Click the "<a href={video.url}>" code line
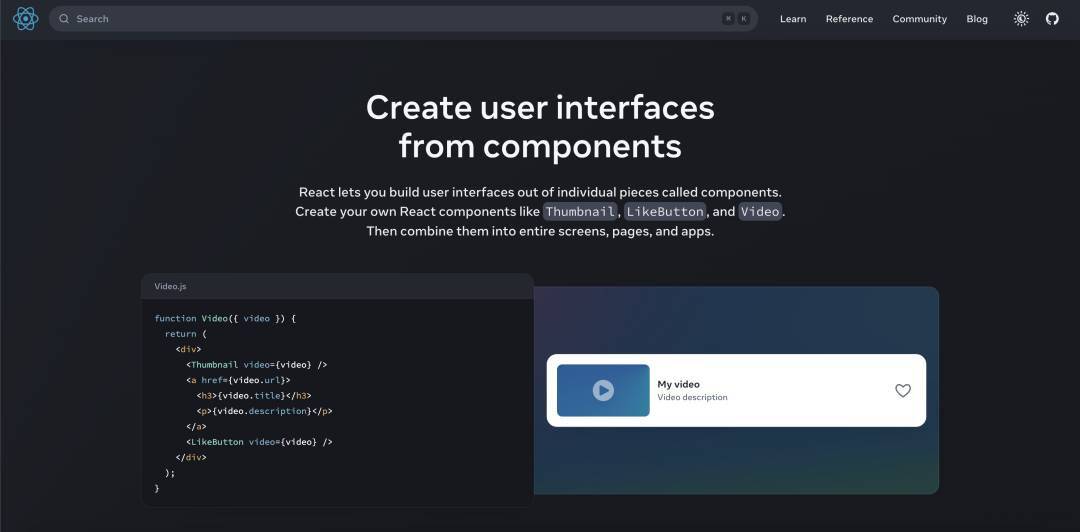This screenshot has height=532, width=1080. (x=238, y=380)
